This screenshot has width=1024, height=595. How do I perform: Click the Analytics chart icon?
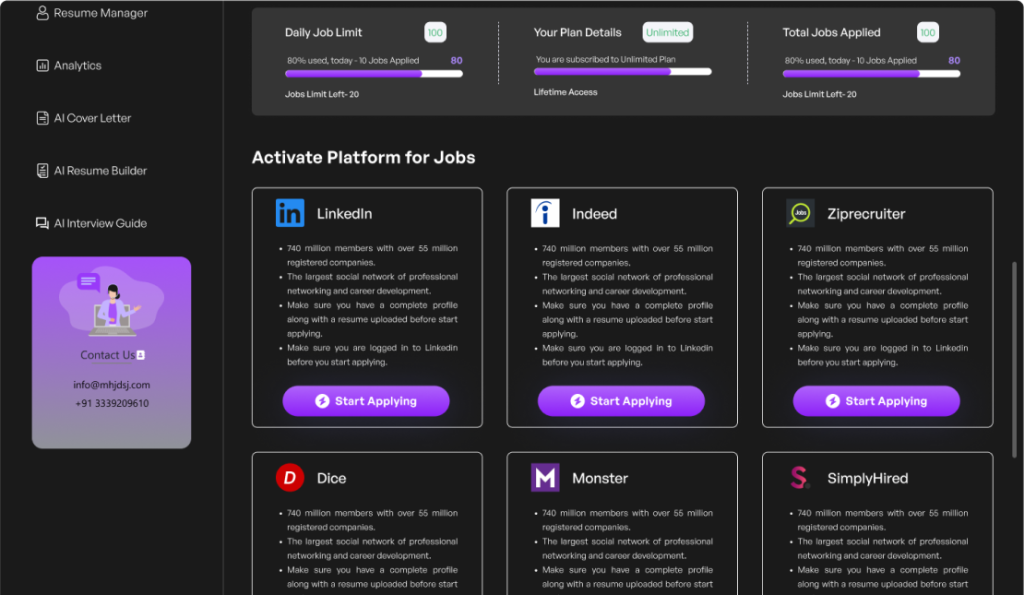point(42,65)
